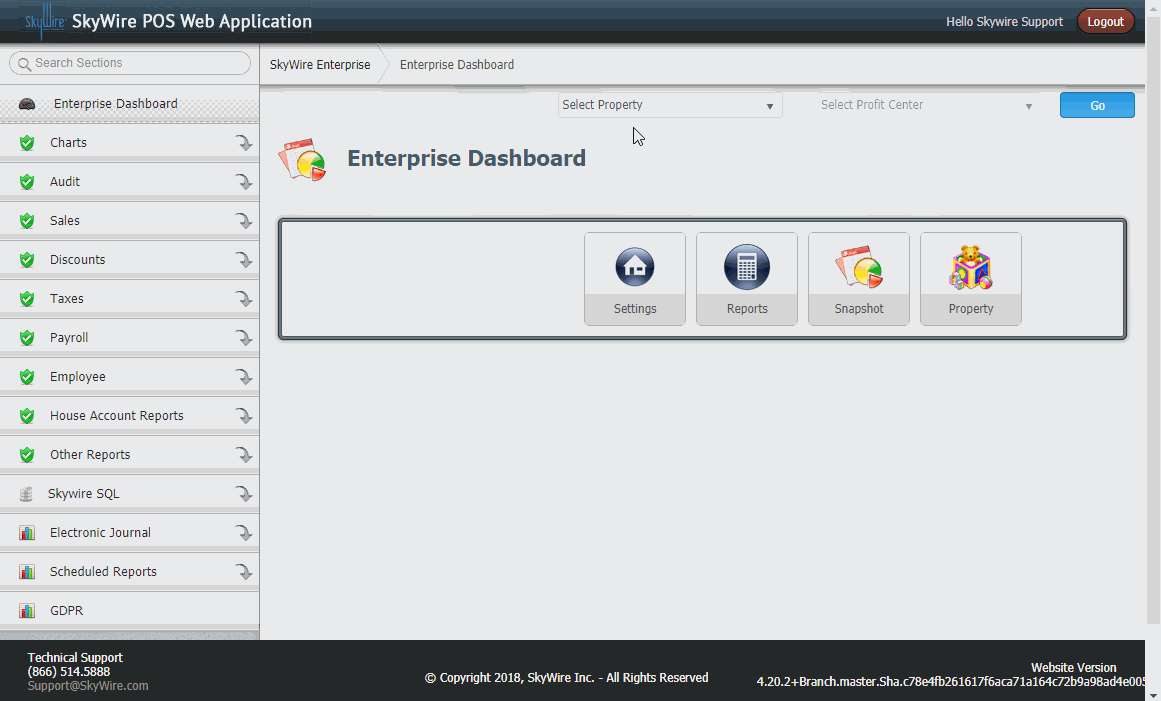The width and height of the screenshot is (1161, 701).
Task: Click the SkyWire logo icon in header
Action: click(44, 21)
